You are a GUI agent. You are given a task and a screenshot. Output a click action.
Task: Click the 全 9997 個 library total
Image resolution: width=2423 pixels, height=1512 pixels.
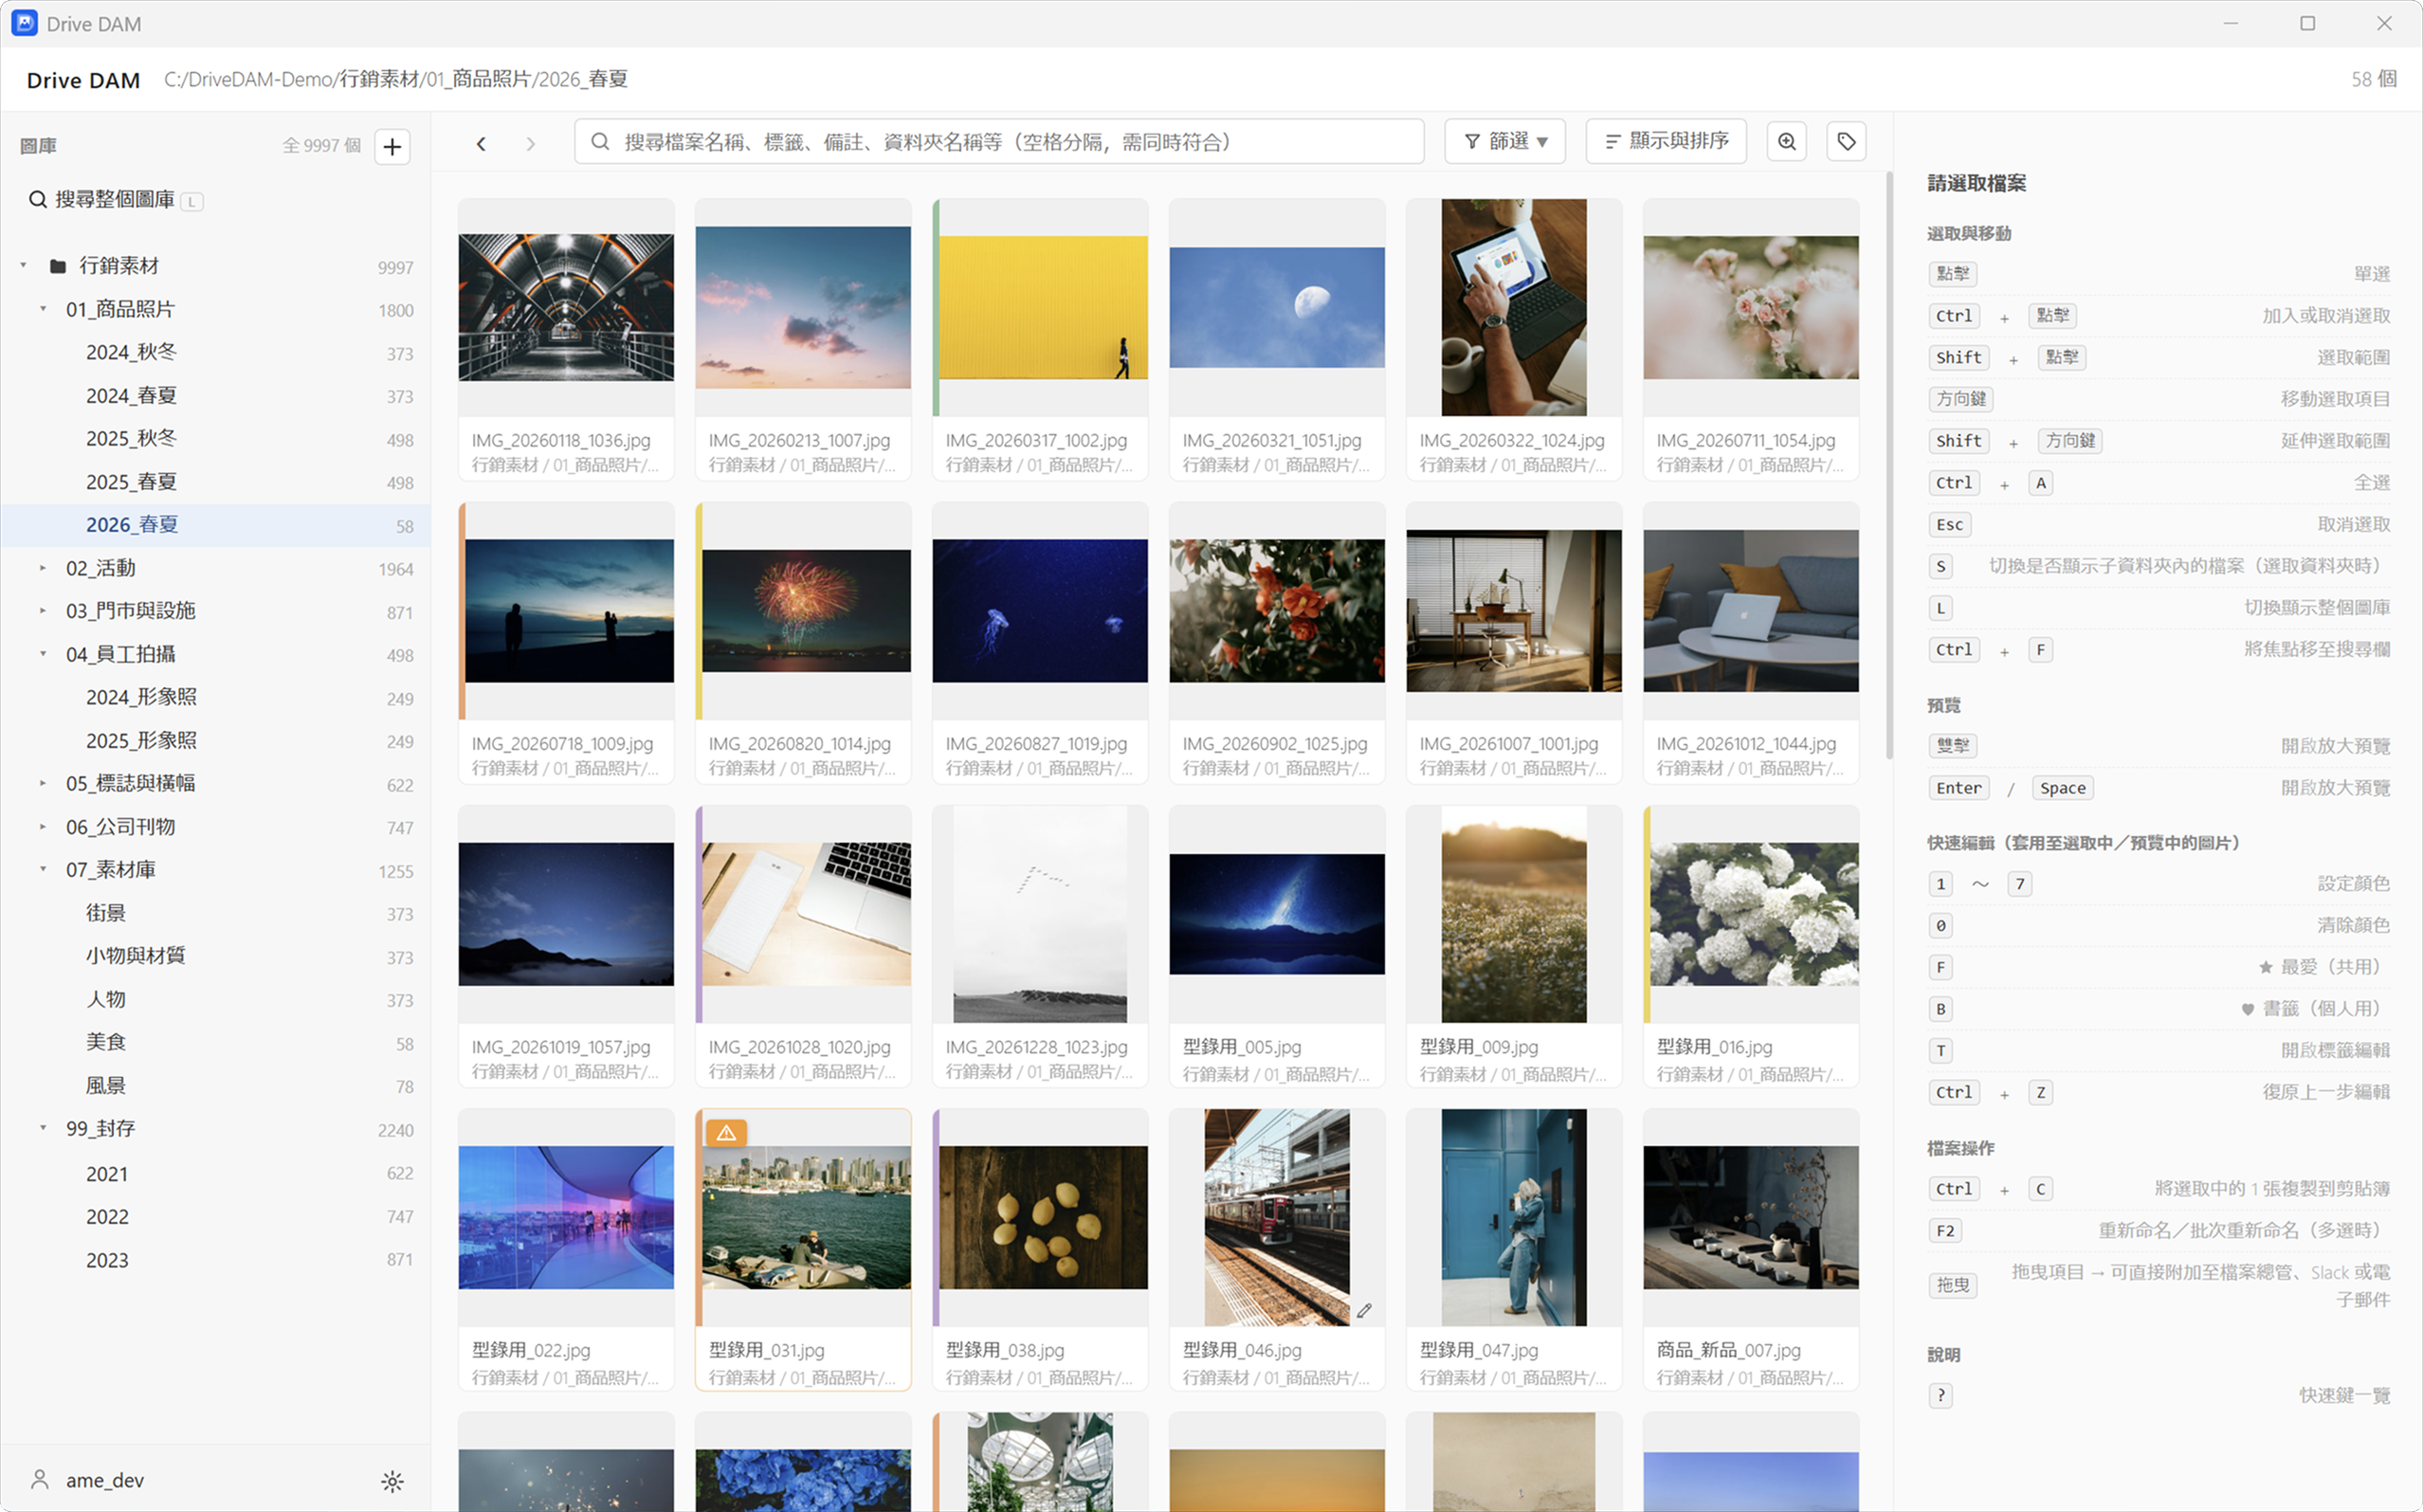coord(321,146)
